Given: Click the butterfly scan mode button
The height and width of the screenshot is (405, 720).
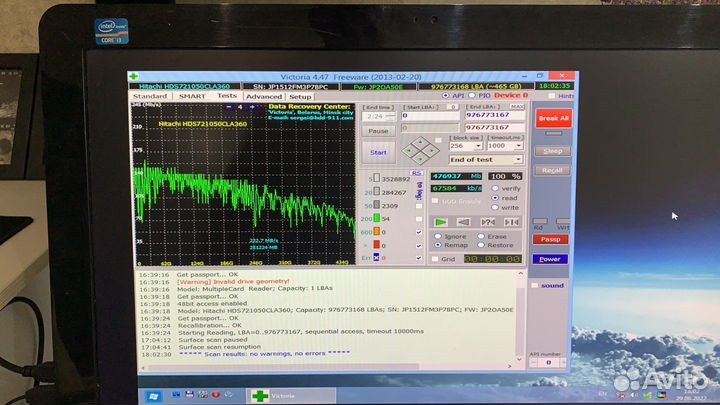Looking at the screenshot, I should [x=512, y=222].
